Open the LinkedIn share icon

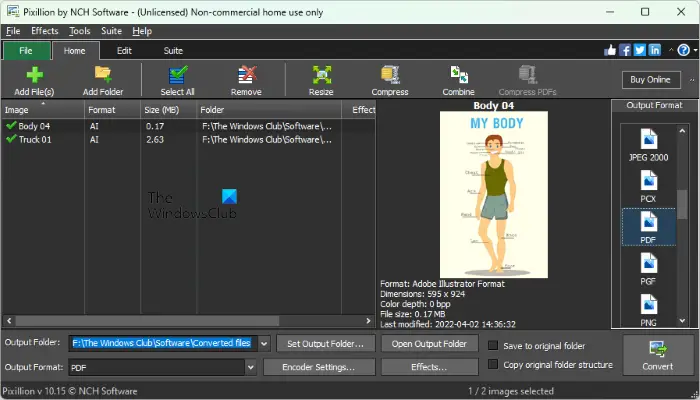[654, 50]
